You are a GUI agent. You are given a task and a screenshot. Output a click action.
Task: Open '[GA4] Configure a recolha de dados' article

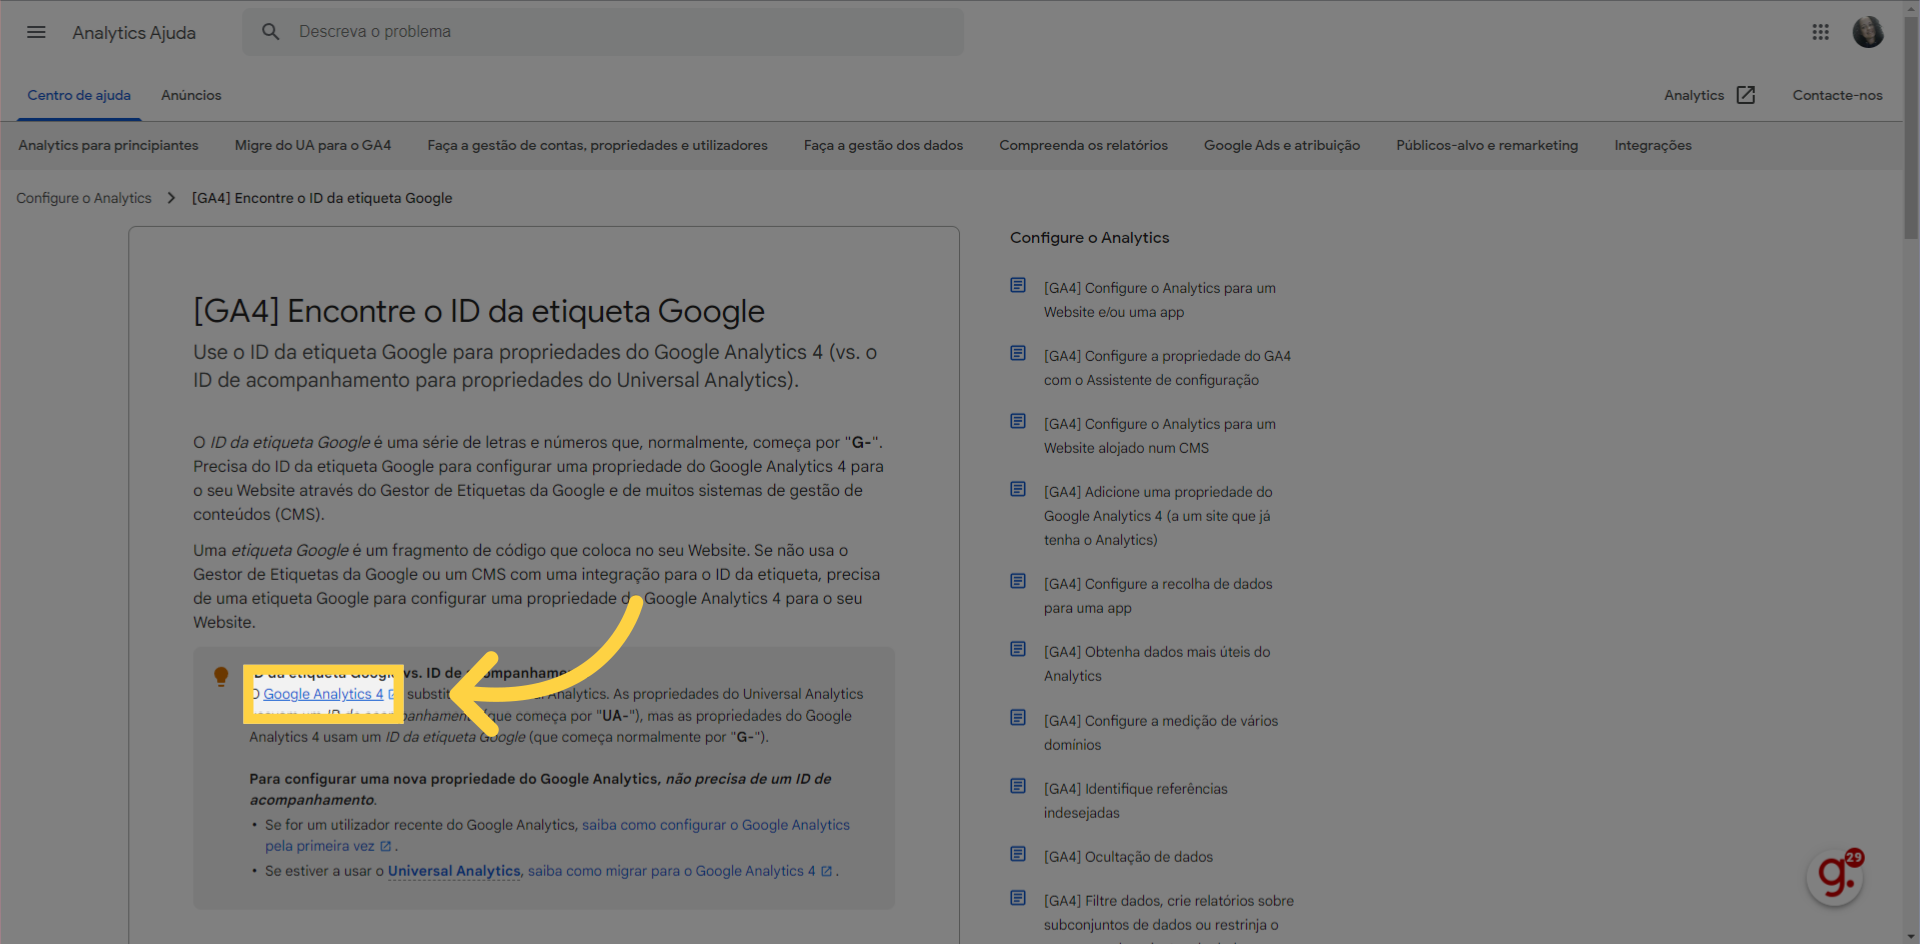pyautogui.click(x=1158, y=596)
